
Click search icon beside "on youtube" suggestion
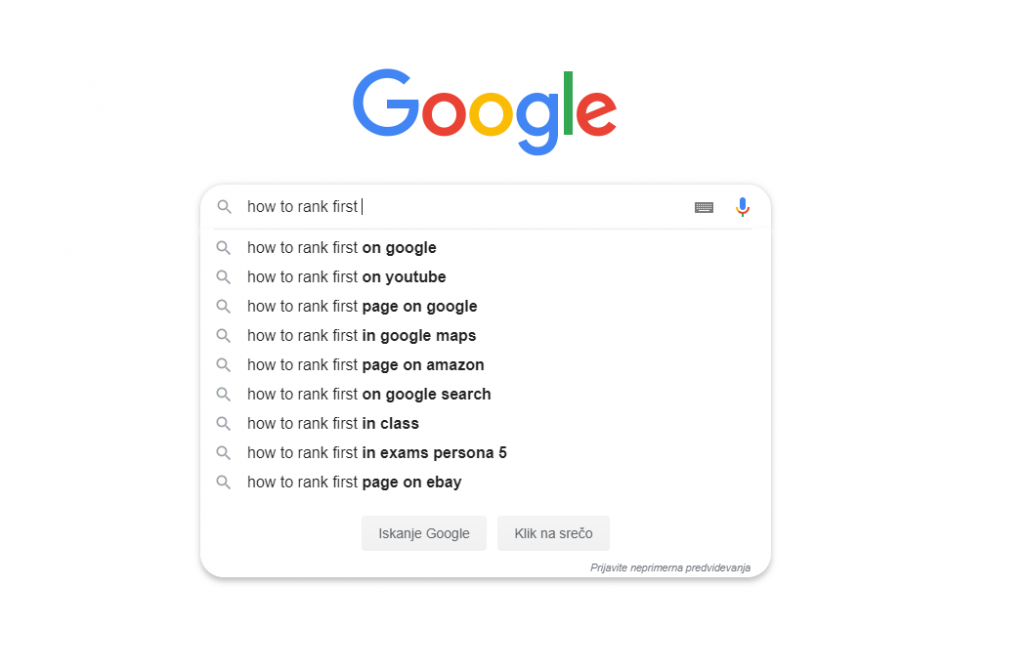pos(224,277)
